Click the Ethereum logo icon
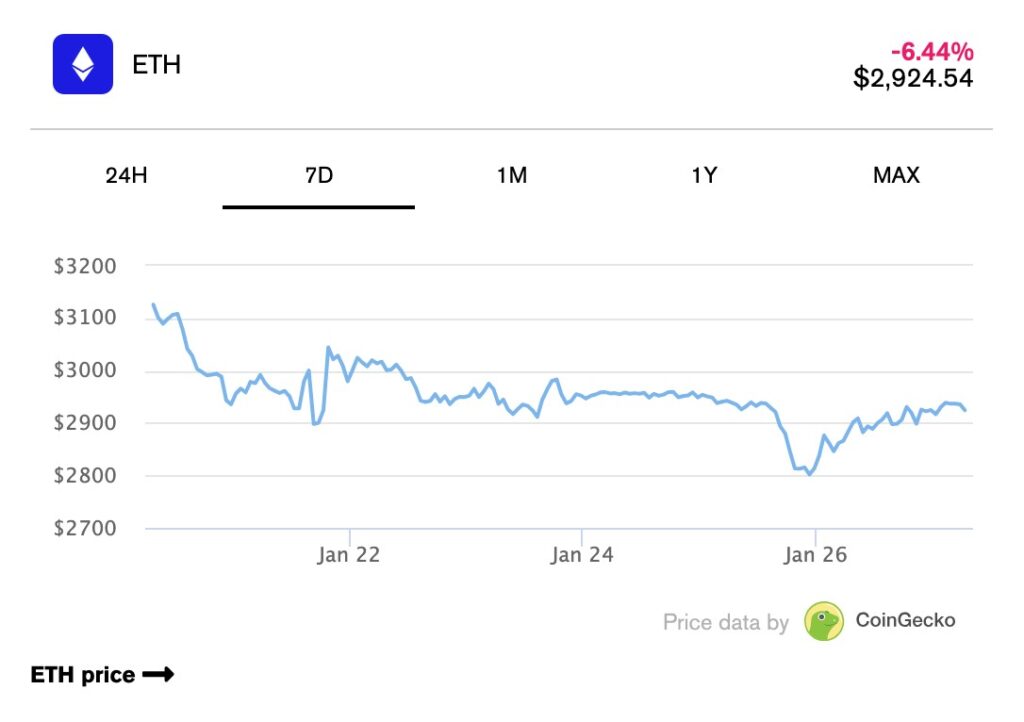The width and height of the screenshot is (1024, 722). (83, 65)
